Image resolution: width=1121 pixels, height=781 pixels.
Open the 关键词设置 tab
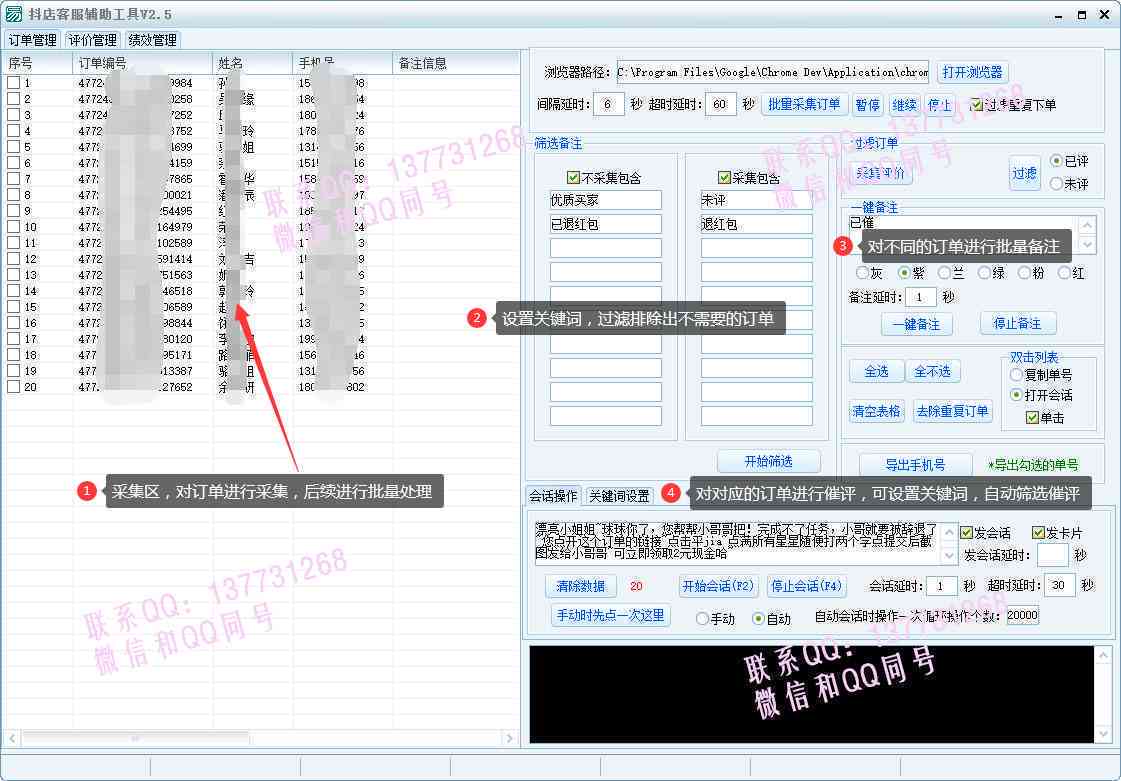(618, 496)
